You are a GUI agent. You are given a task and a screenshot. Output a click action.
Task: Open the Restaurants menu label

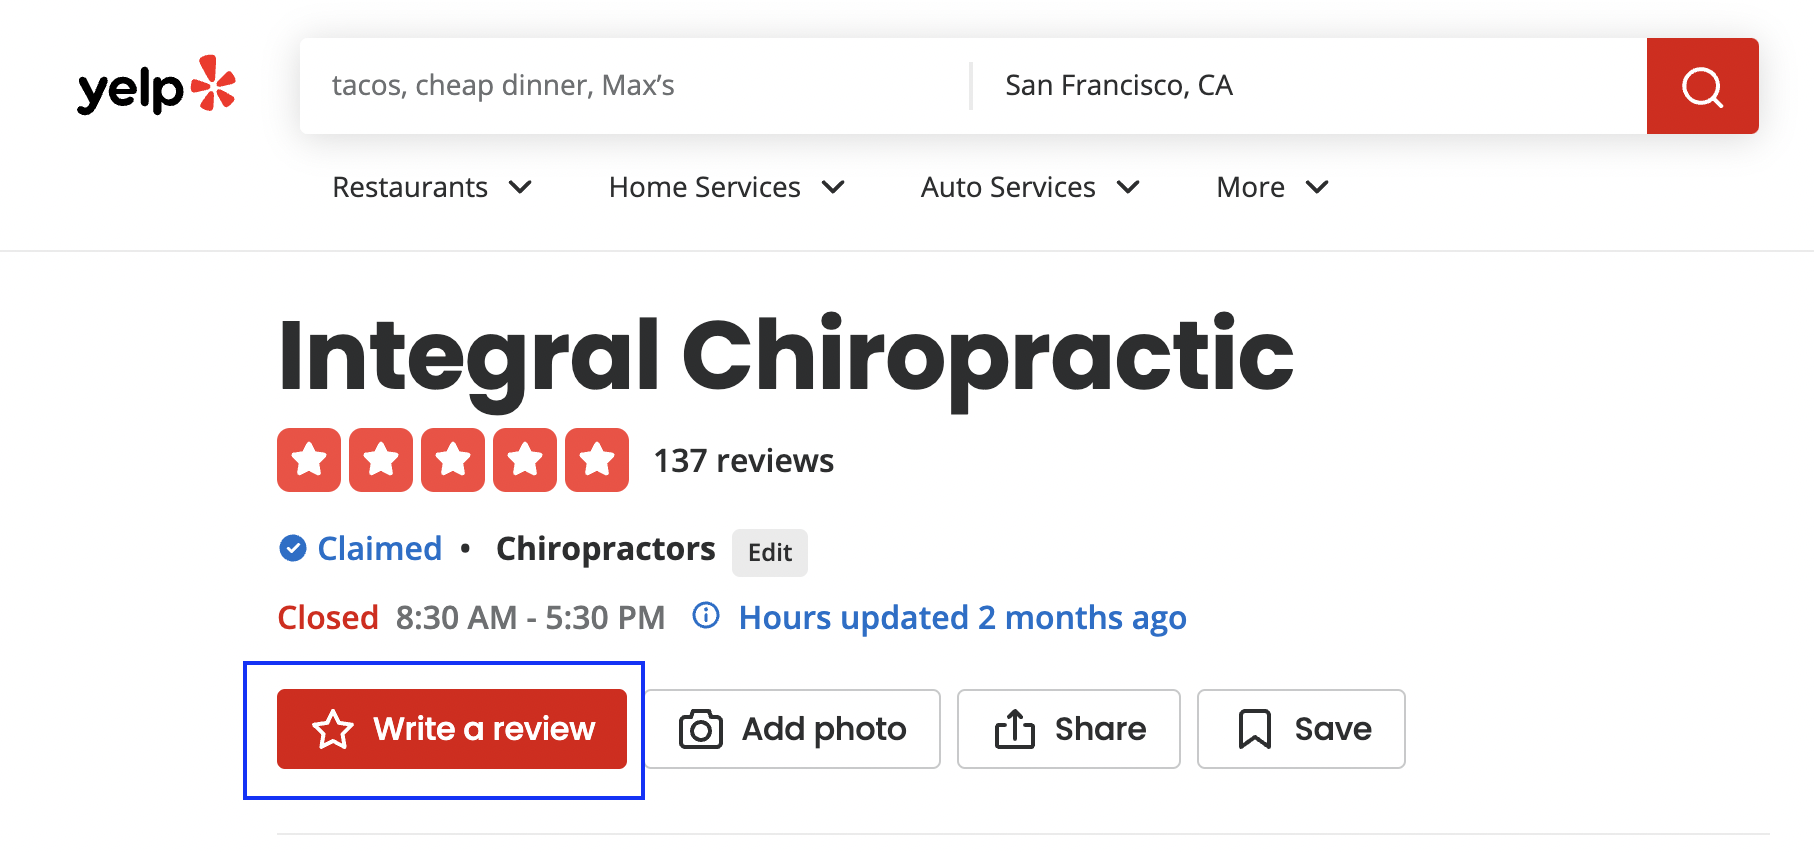point(410,187)
